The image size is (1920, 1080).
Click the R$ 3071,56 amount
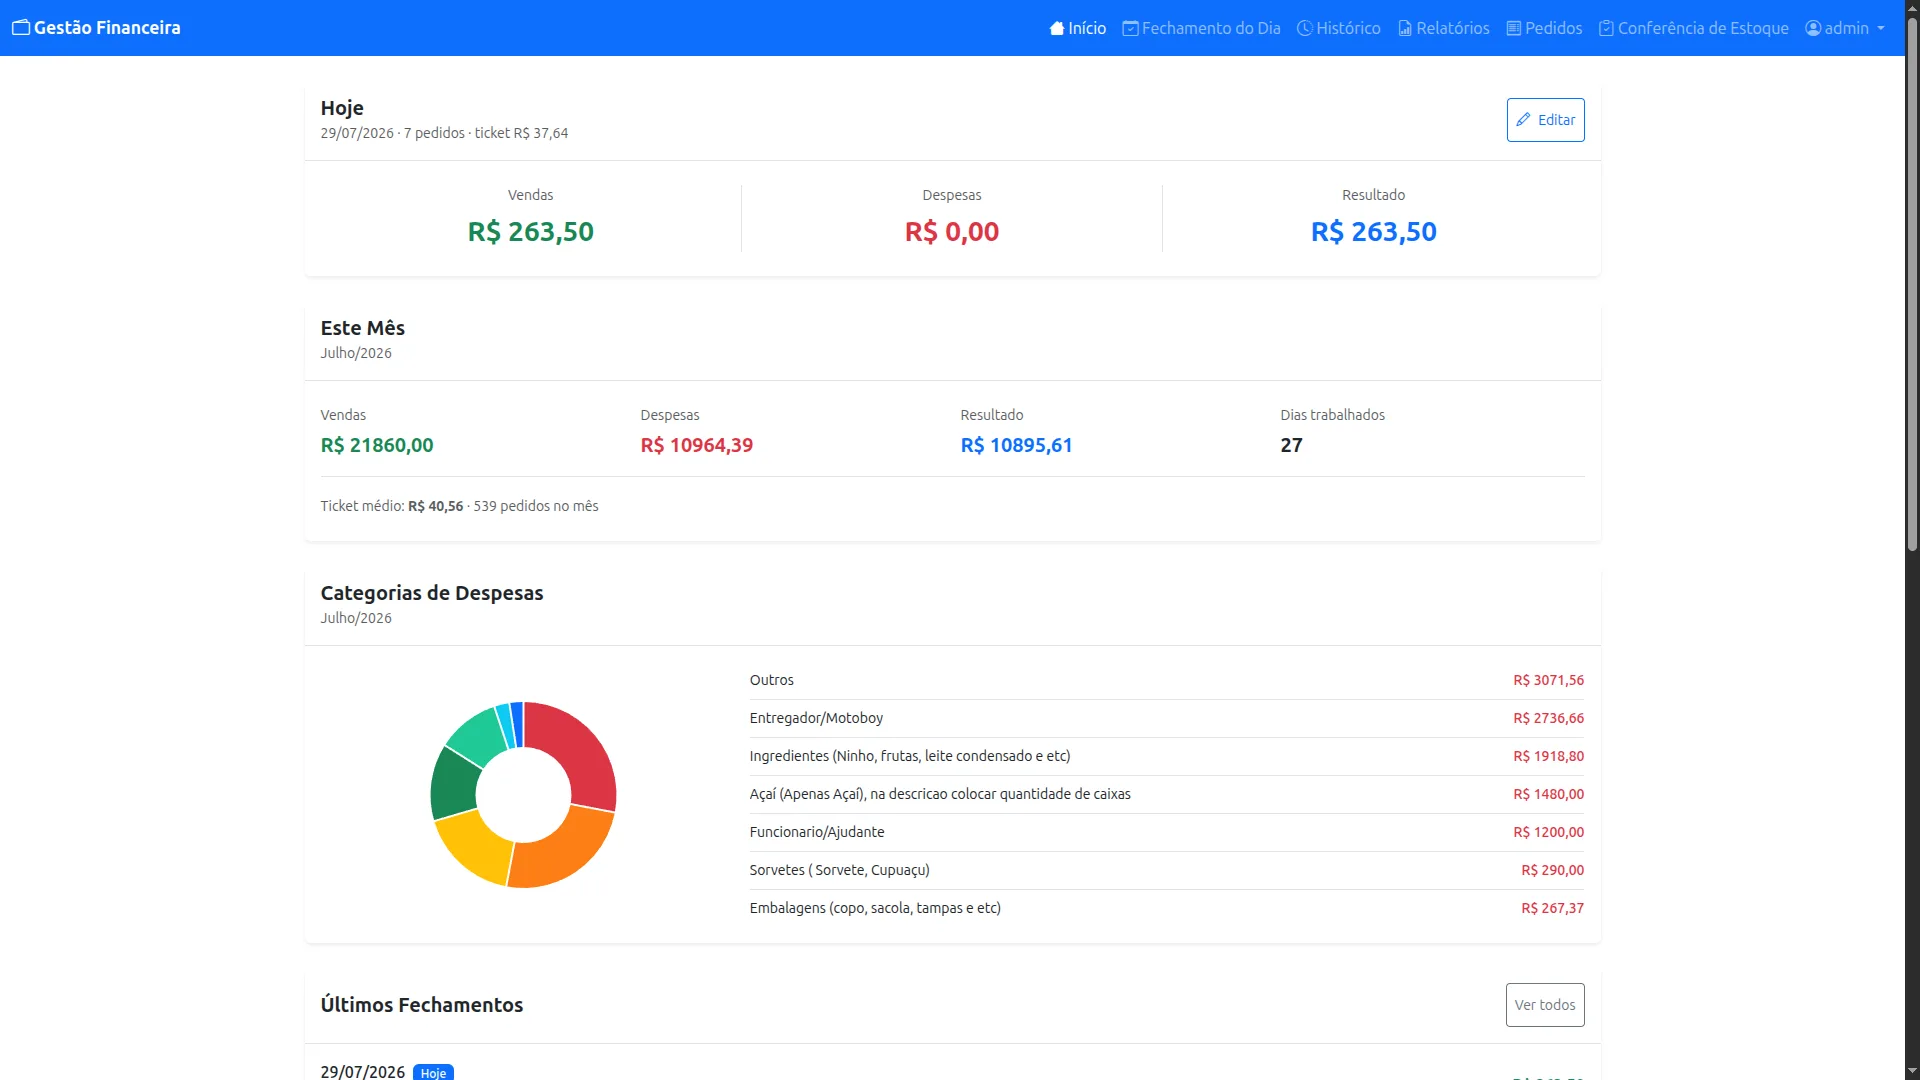[x=1548, y=680]
